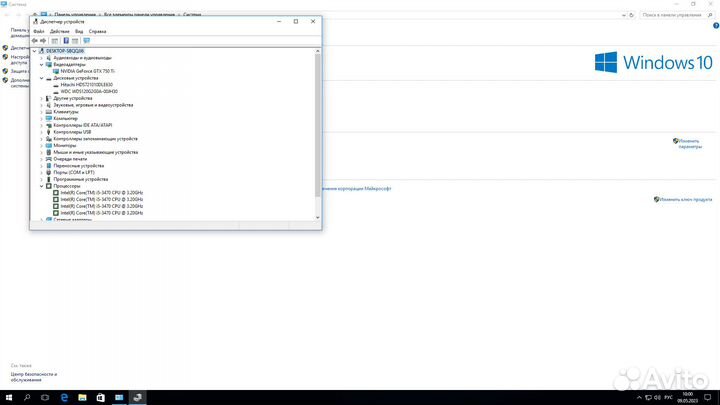Click the list-style toolbar icon right of the Help icon

[x=75, y=41]
